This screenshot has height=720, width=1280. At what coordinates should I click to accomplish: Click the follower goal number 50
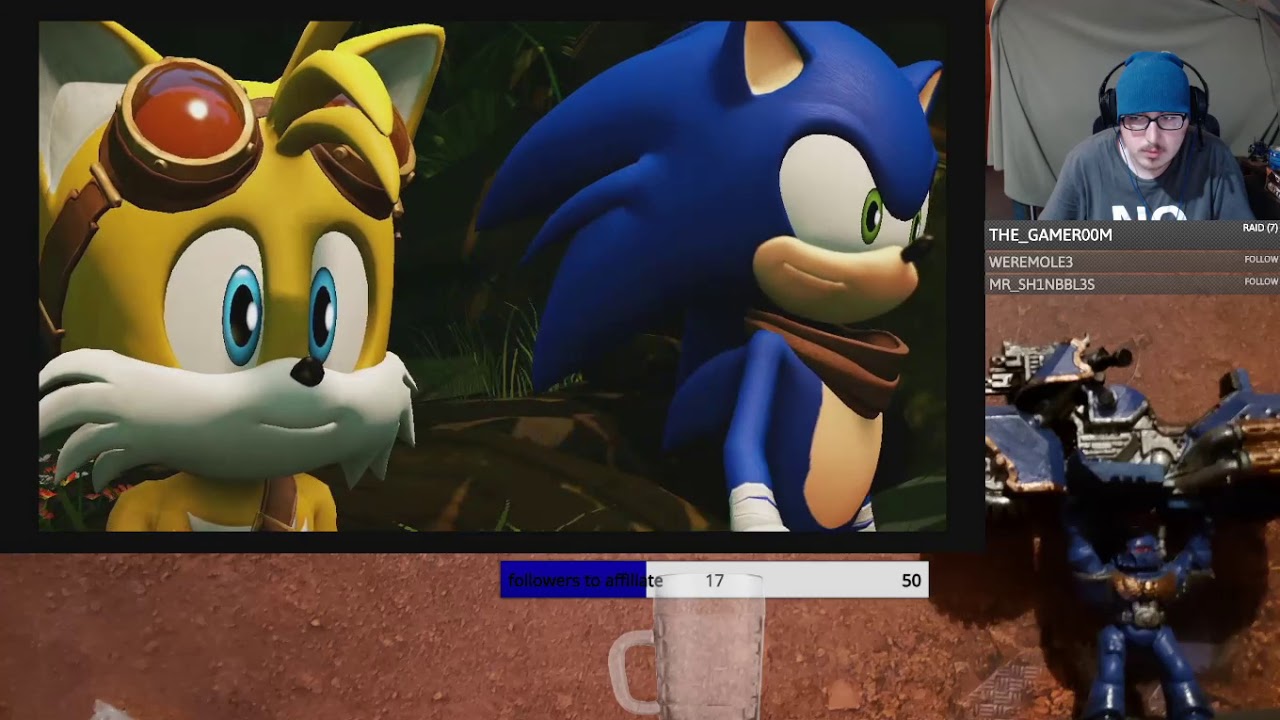[911, 581]
